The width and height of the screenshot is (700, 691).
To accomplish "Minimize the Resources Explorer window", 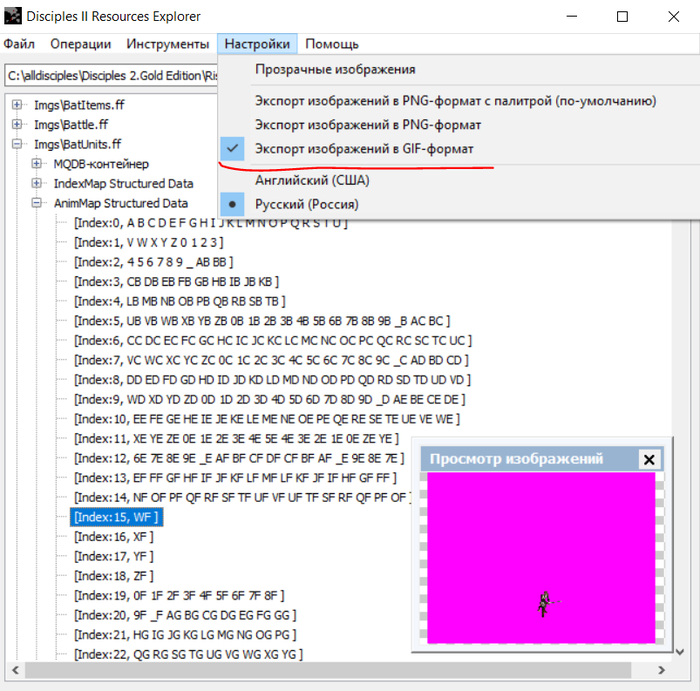I will pos(577,17).
